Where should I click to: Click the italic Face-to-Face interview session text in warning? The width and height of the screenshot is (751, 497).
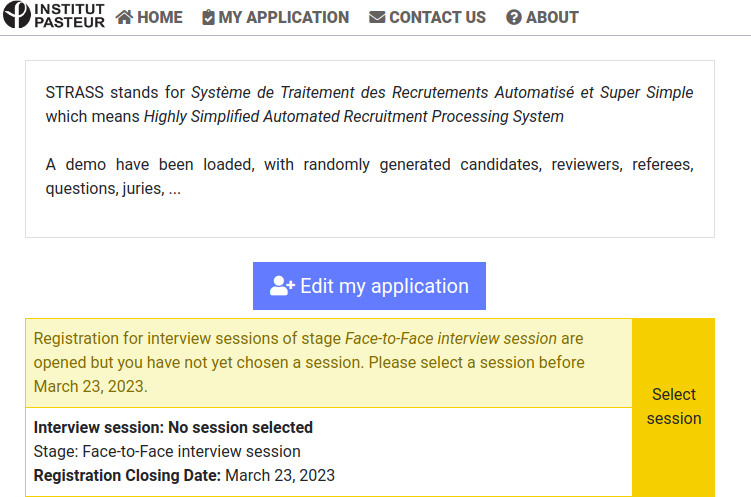[451, 339]
